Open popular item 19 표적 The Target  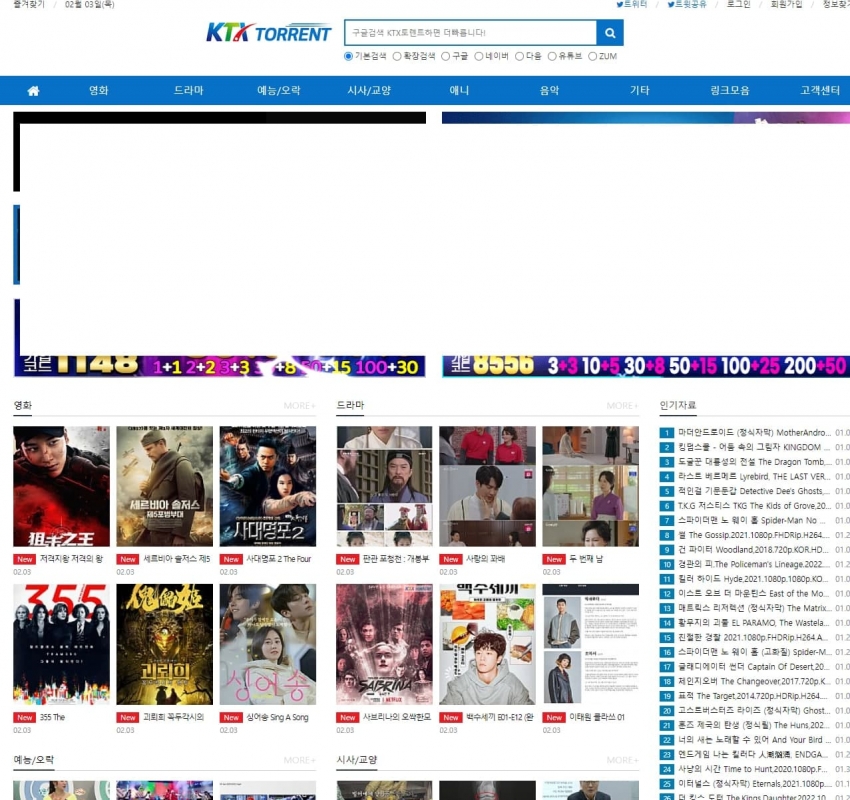tap(754, 696)
